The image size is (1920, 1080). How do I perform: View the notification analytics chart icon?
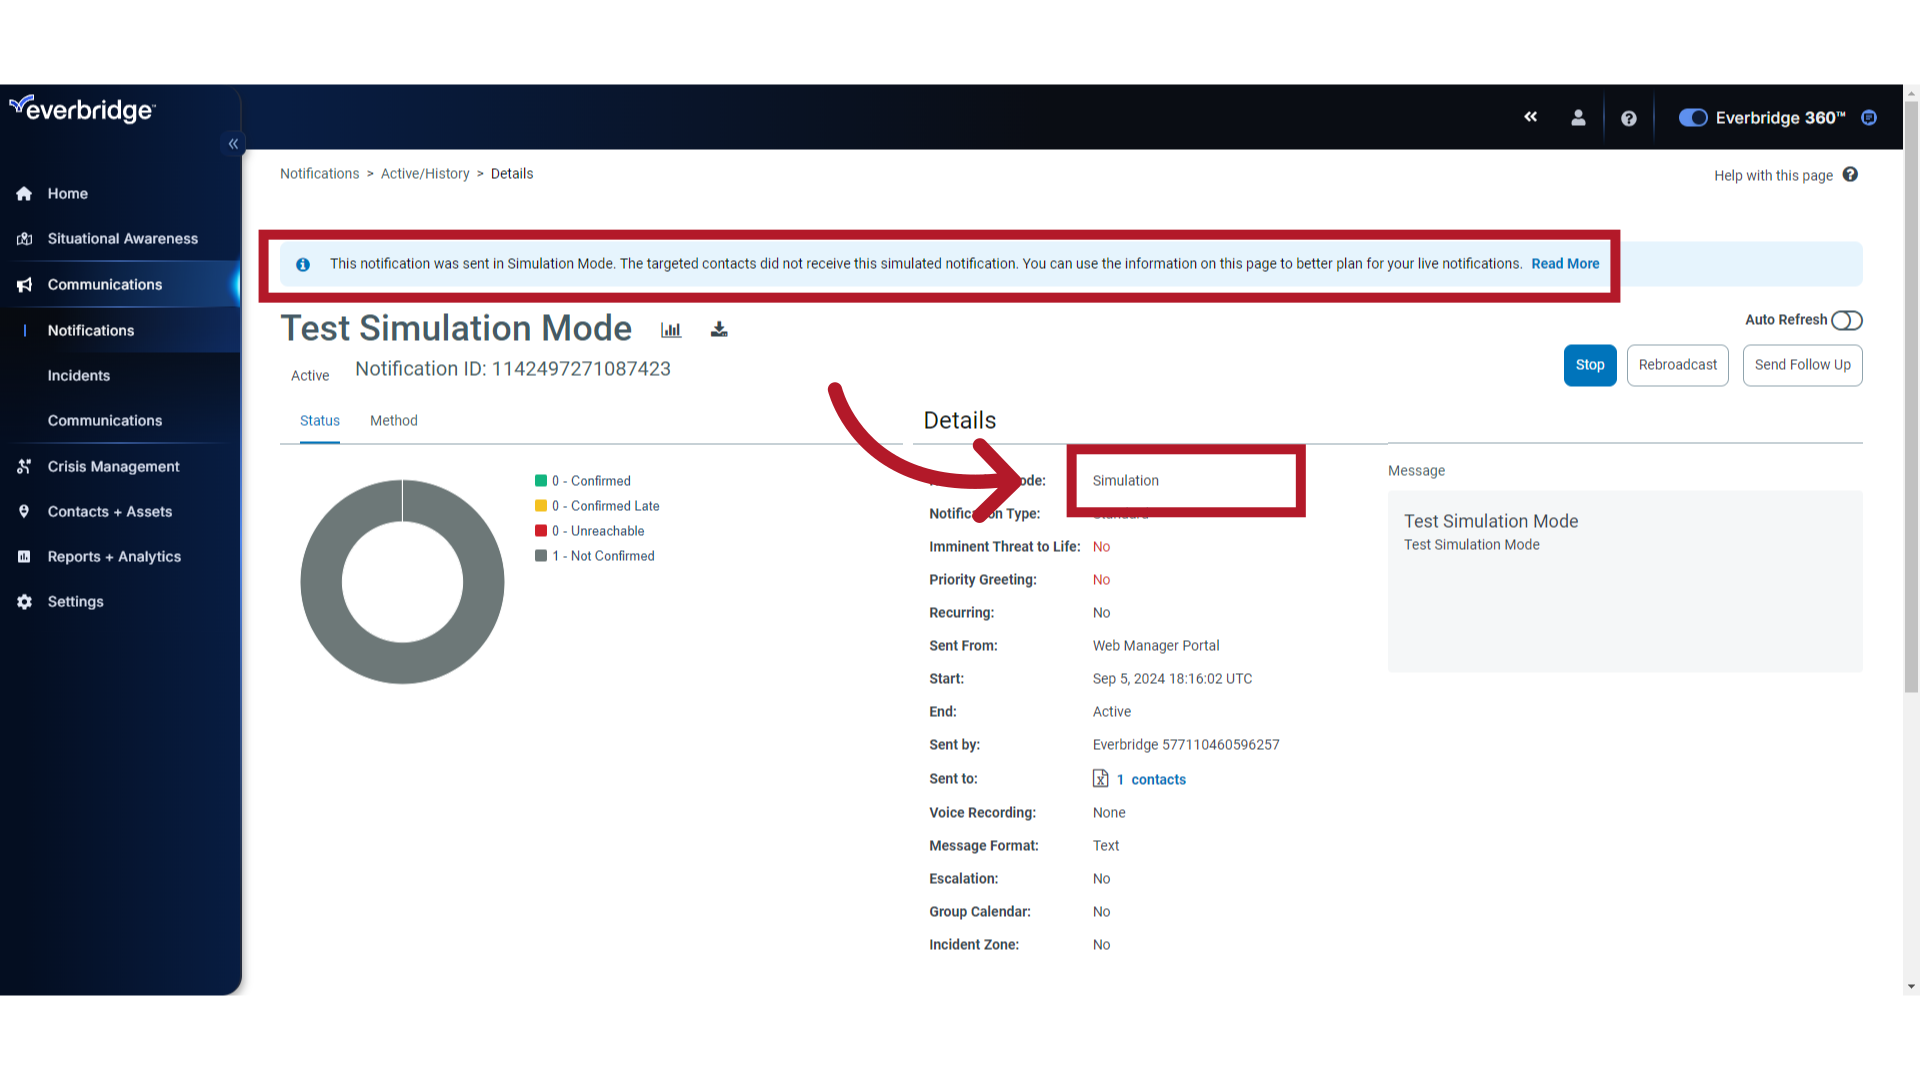pyautogui.click(x=670, y=329)
